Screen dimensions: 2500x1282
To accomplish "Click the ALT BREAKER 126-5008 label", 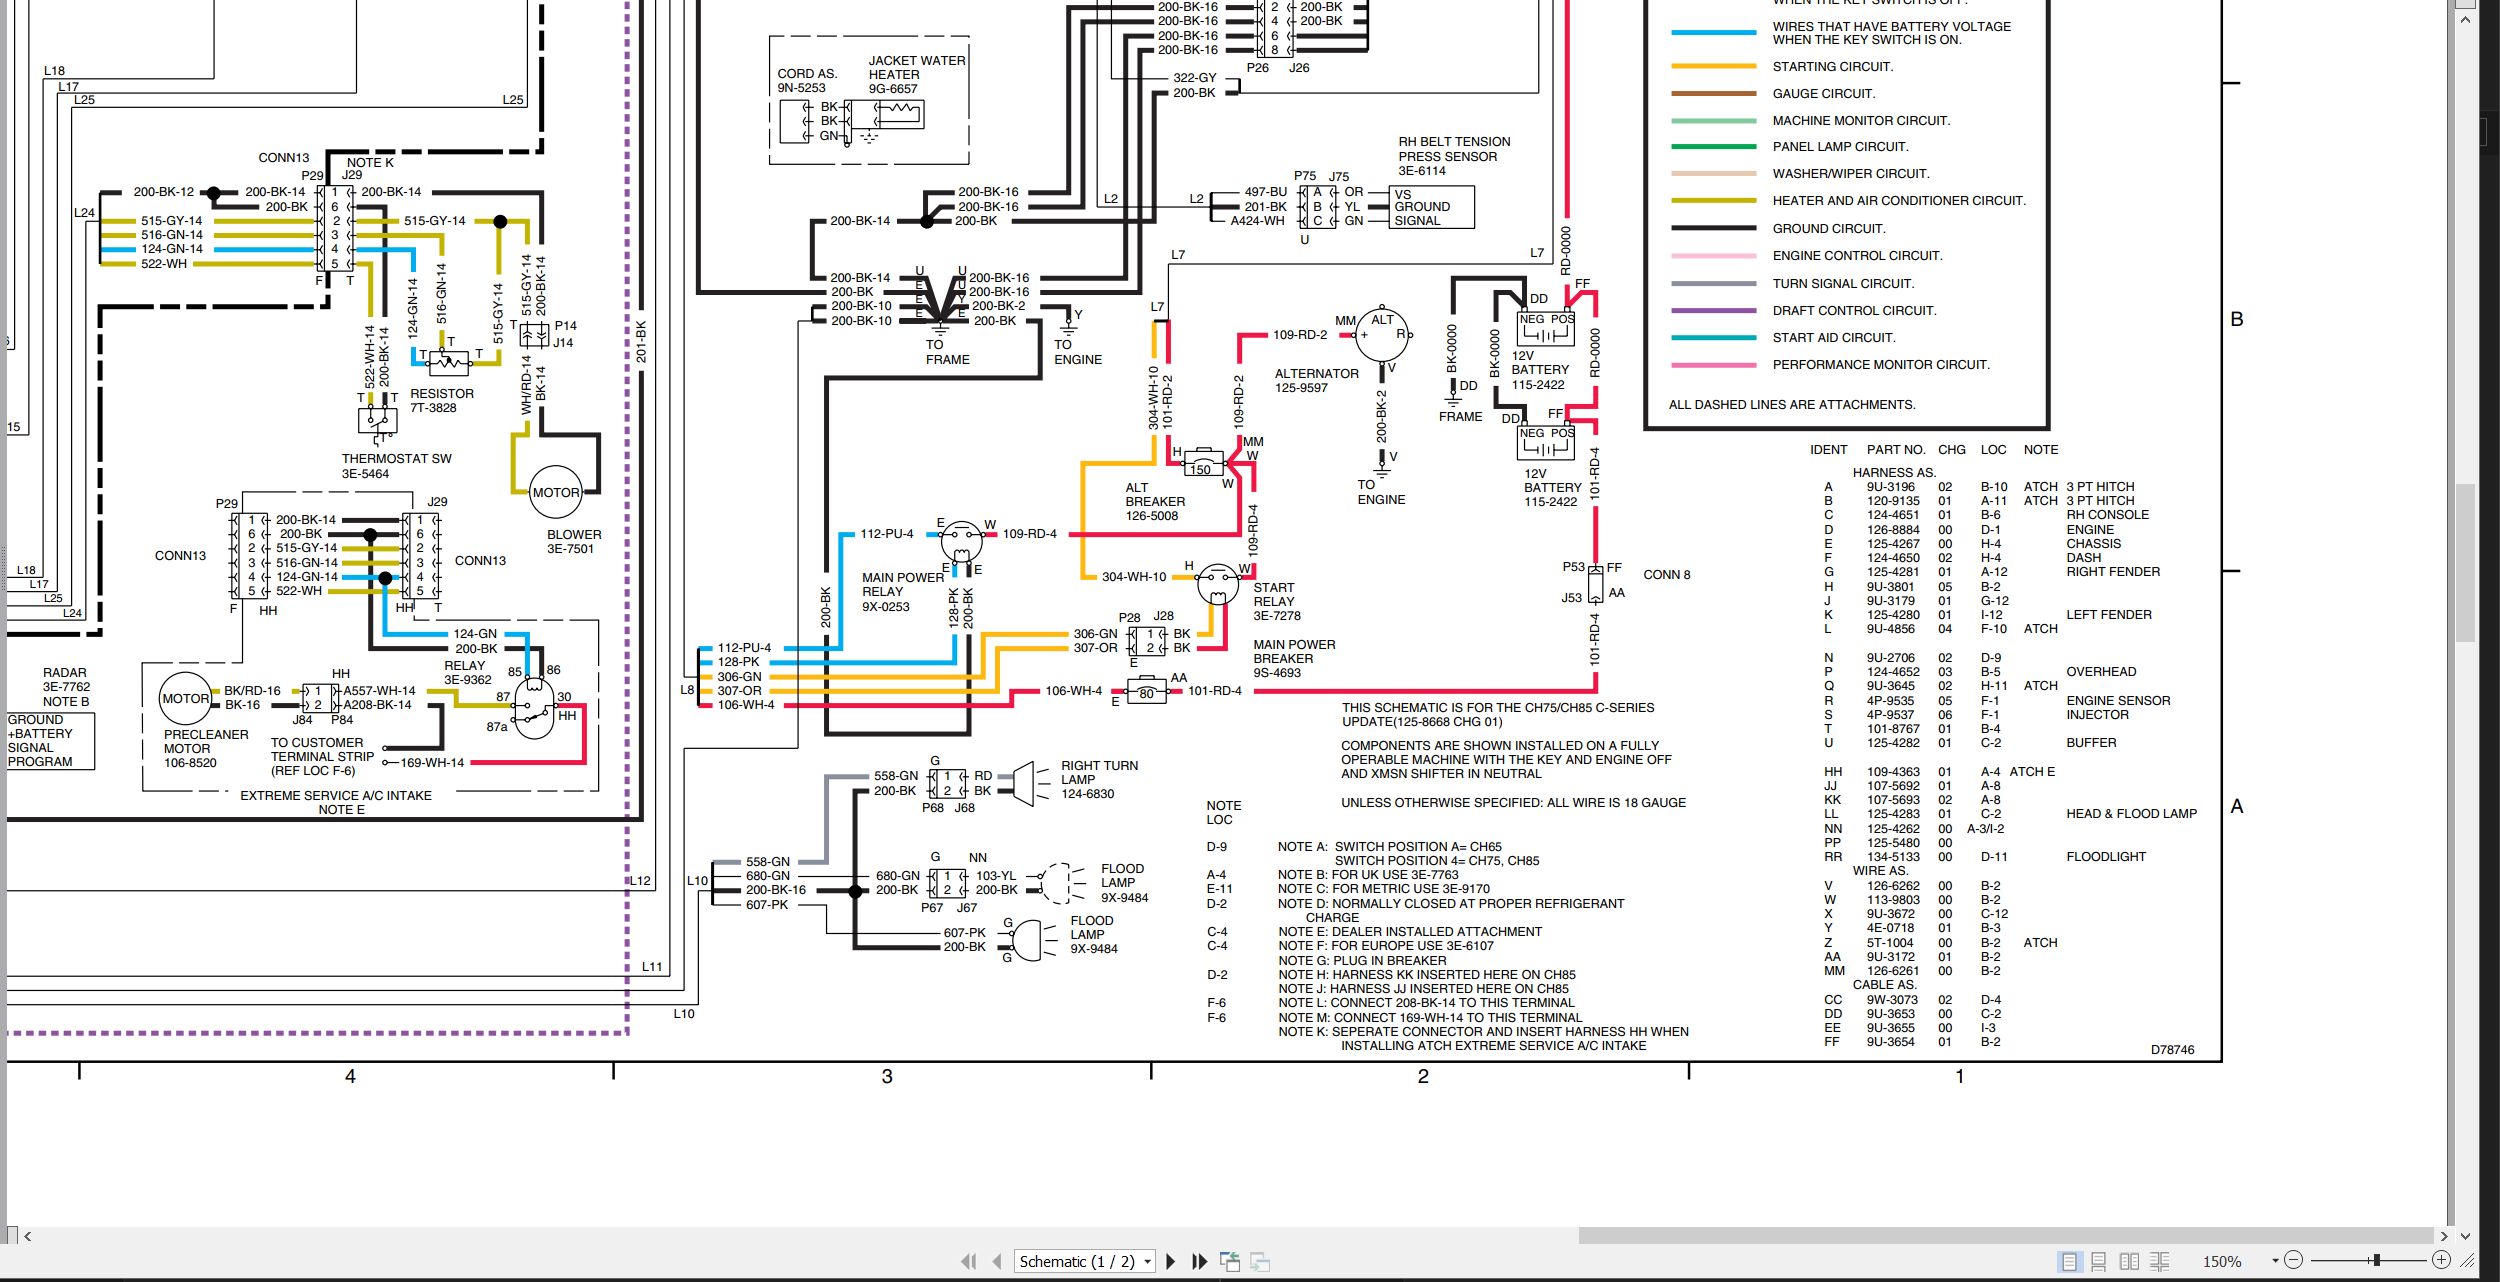I will click(x=1155, y=502).
